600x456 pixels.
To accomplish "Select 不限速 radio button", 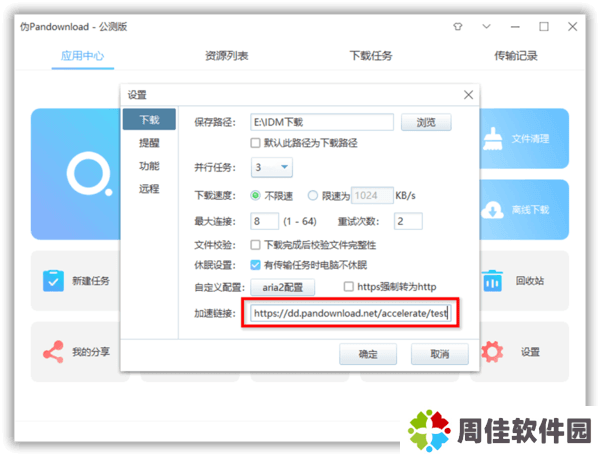I will [255, 195].
